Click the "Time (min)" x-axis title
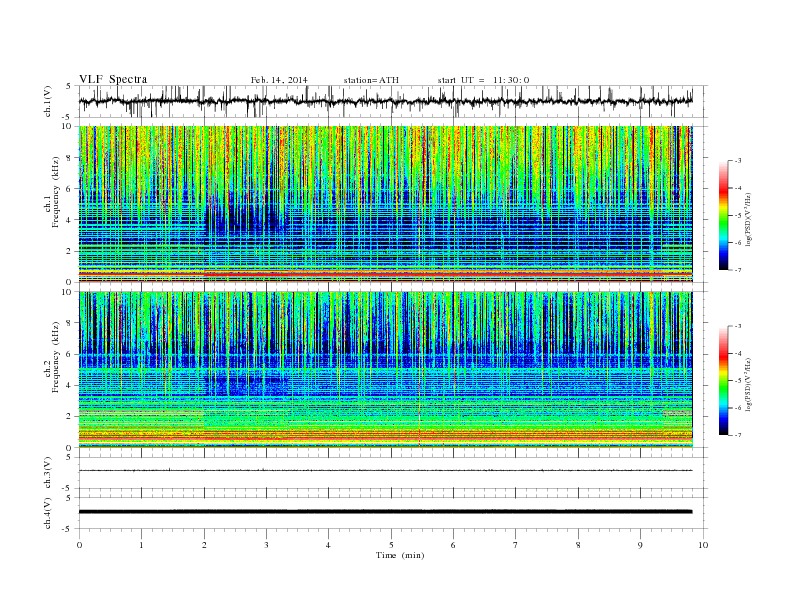This screenshot has height=612, width=792. pos(400,555)
